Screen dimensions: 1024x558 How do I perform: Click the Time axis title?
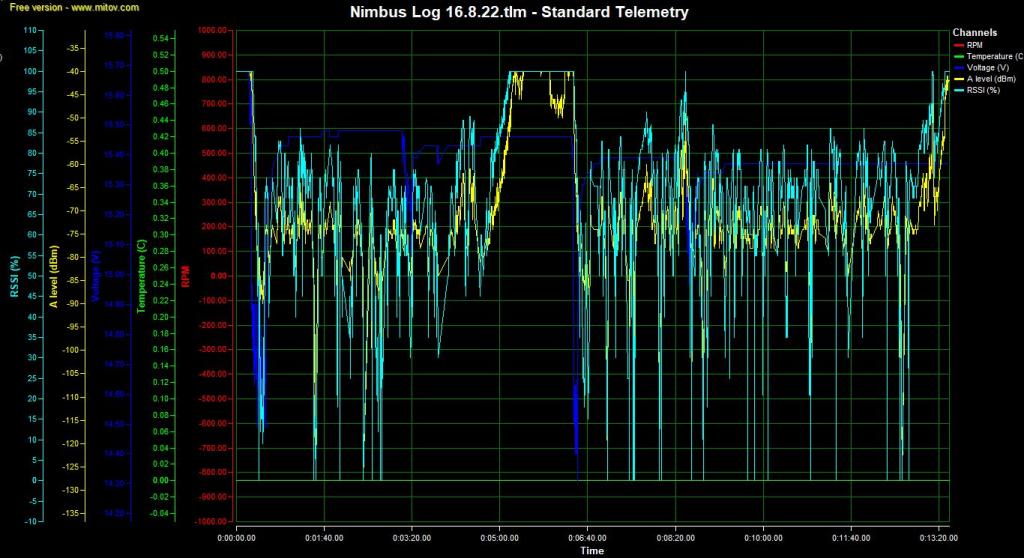pos(592,550)
